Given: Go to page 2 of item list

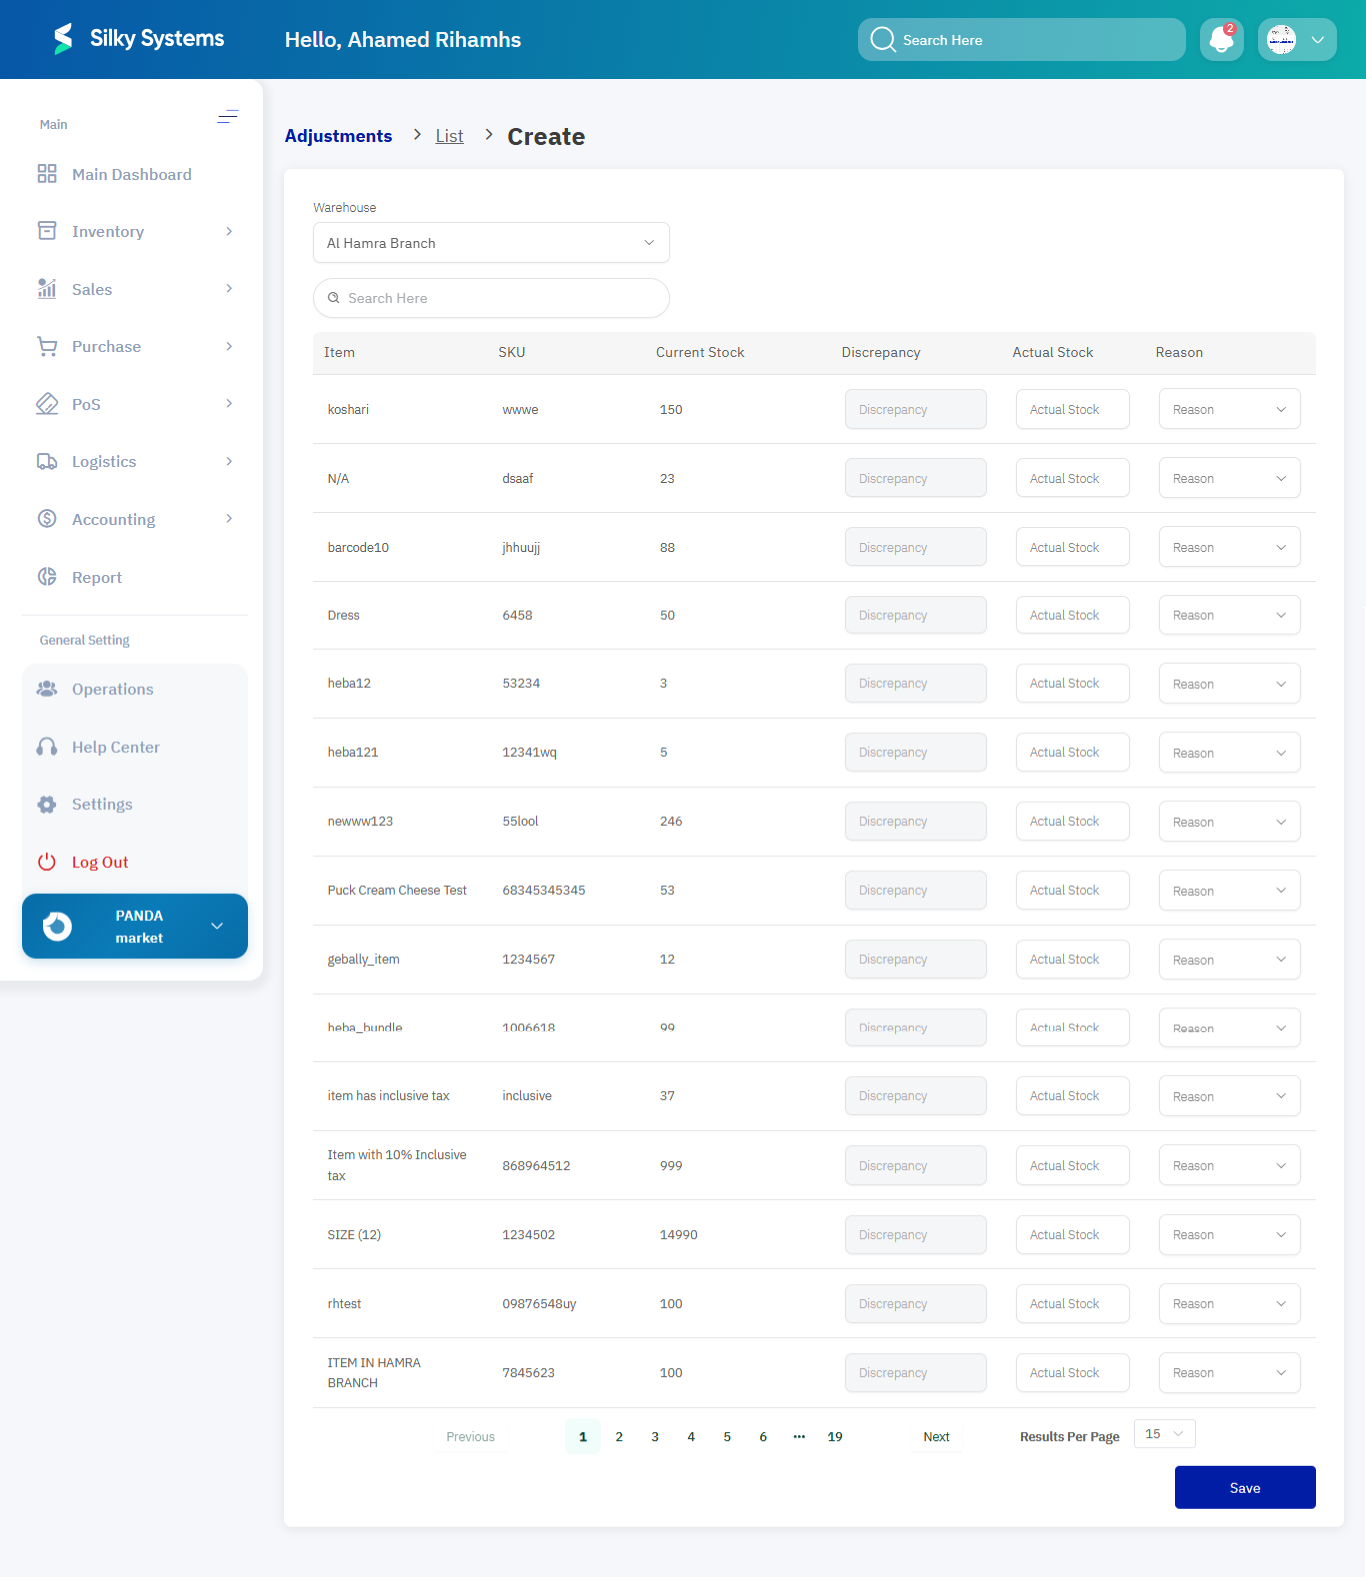Looking at the screenshot, I should 619,1436.
